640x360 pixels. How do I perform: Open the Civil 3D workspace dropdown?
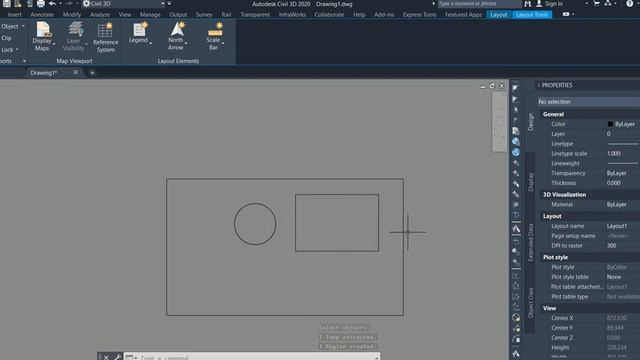click(124, 4)
